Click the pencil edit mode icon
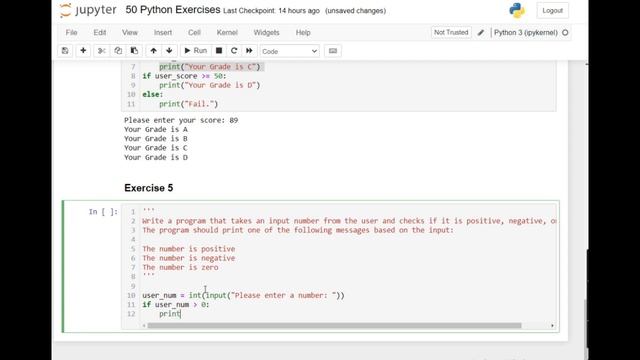 pos(481,33)
